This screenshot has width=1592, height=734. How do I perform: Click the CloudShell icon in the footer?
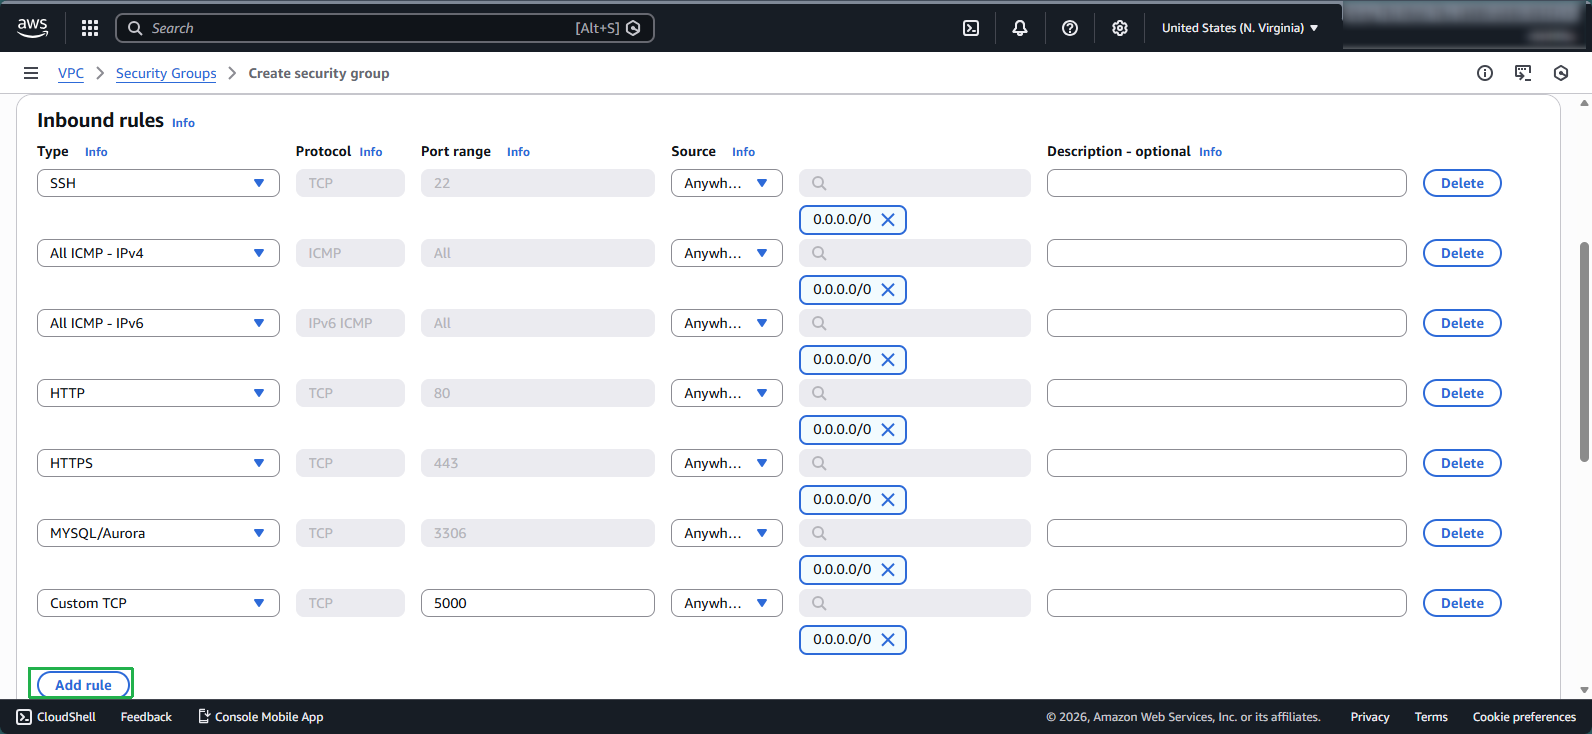(24, 717)
